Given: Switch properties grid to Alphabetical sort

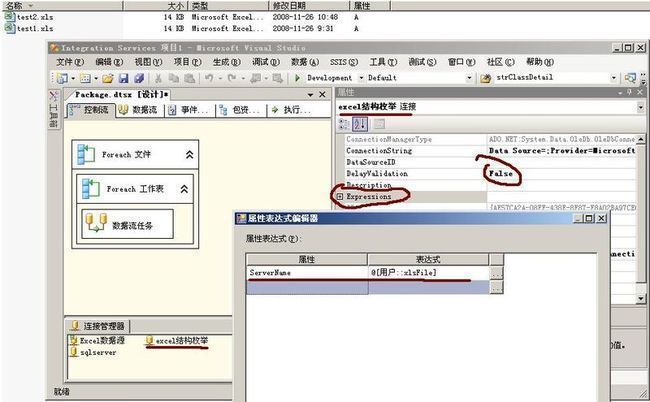Looking at the screenshot, I should coord(360,124).
